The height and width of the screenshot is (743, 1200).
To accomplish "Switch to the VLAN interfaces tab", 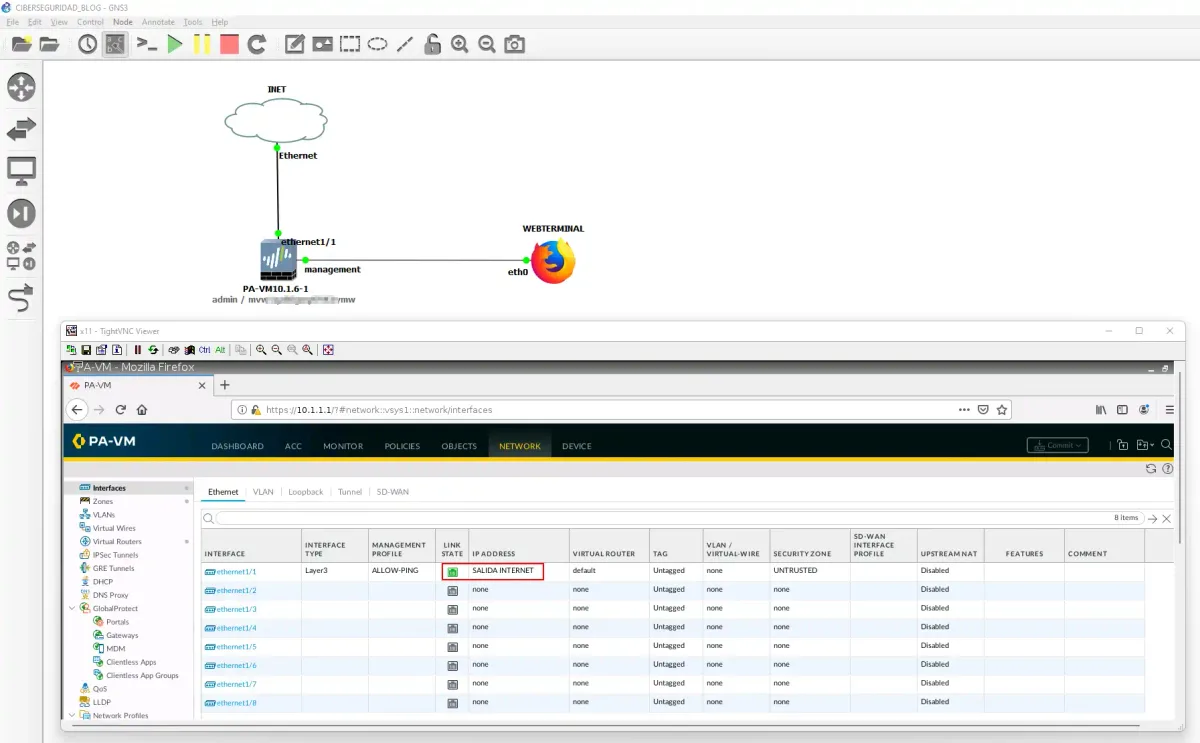I will tap(263, 492).
